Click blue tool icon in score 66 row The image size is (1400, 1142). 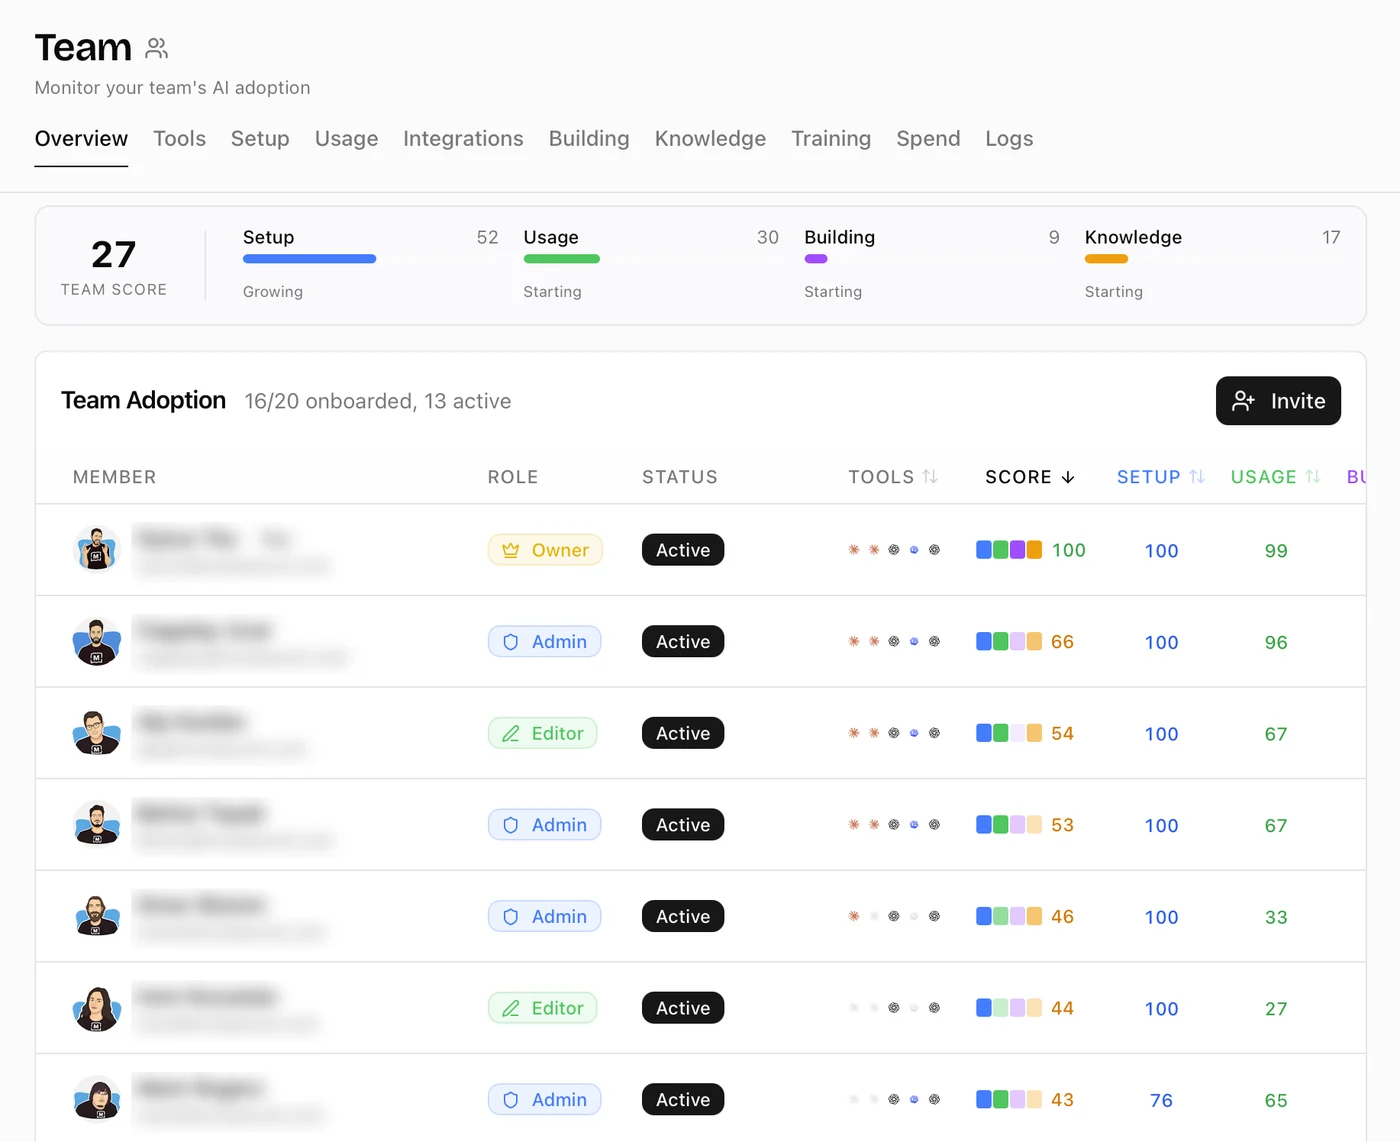click(914, 642)
